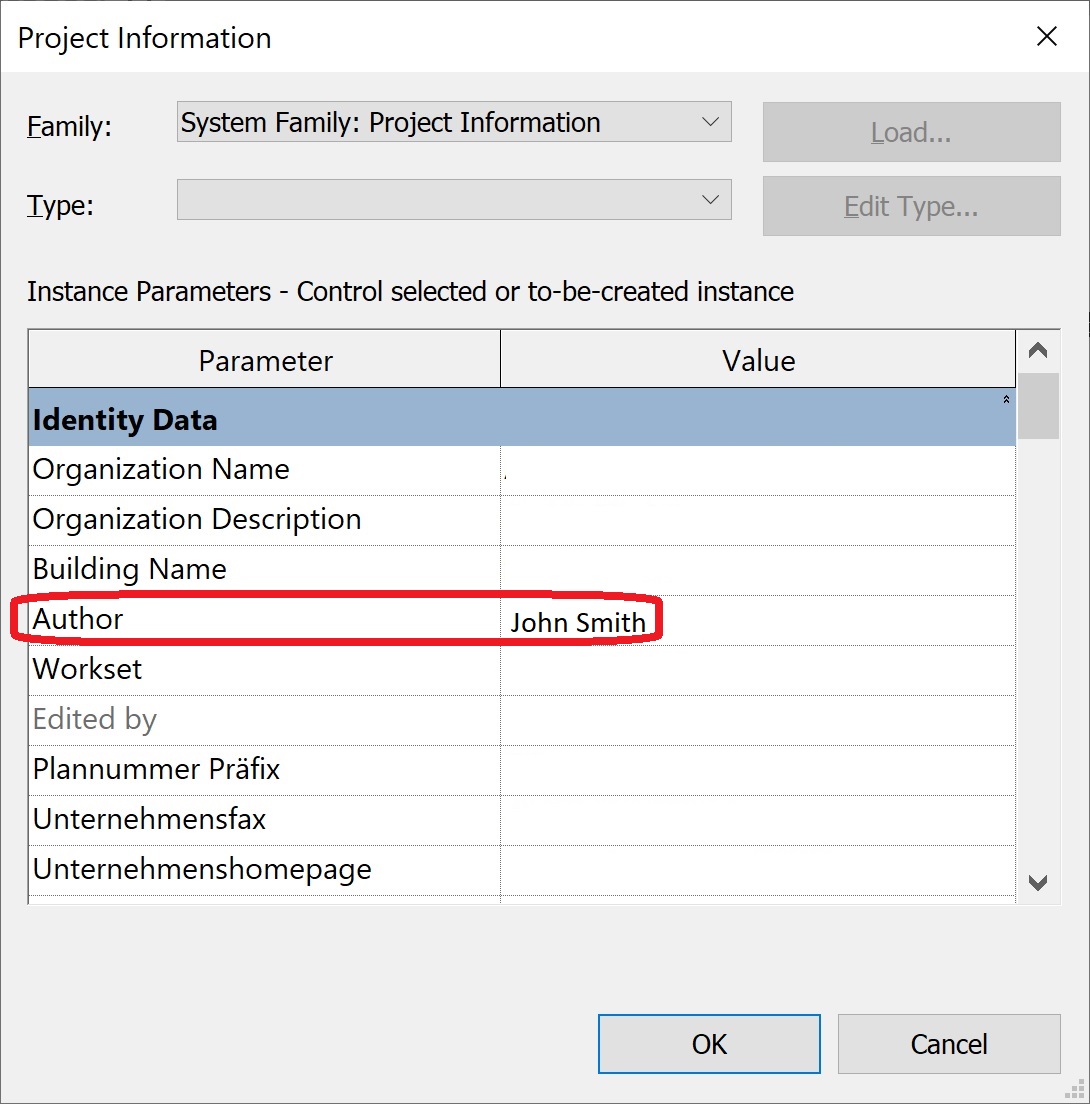Open the Family dropdown
This screenshot has height=1104, width=1090.
[454, 123]
